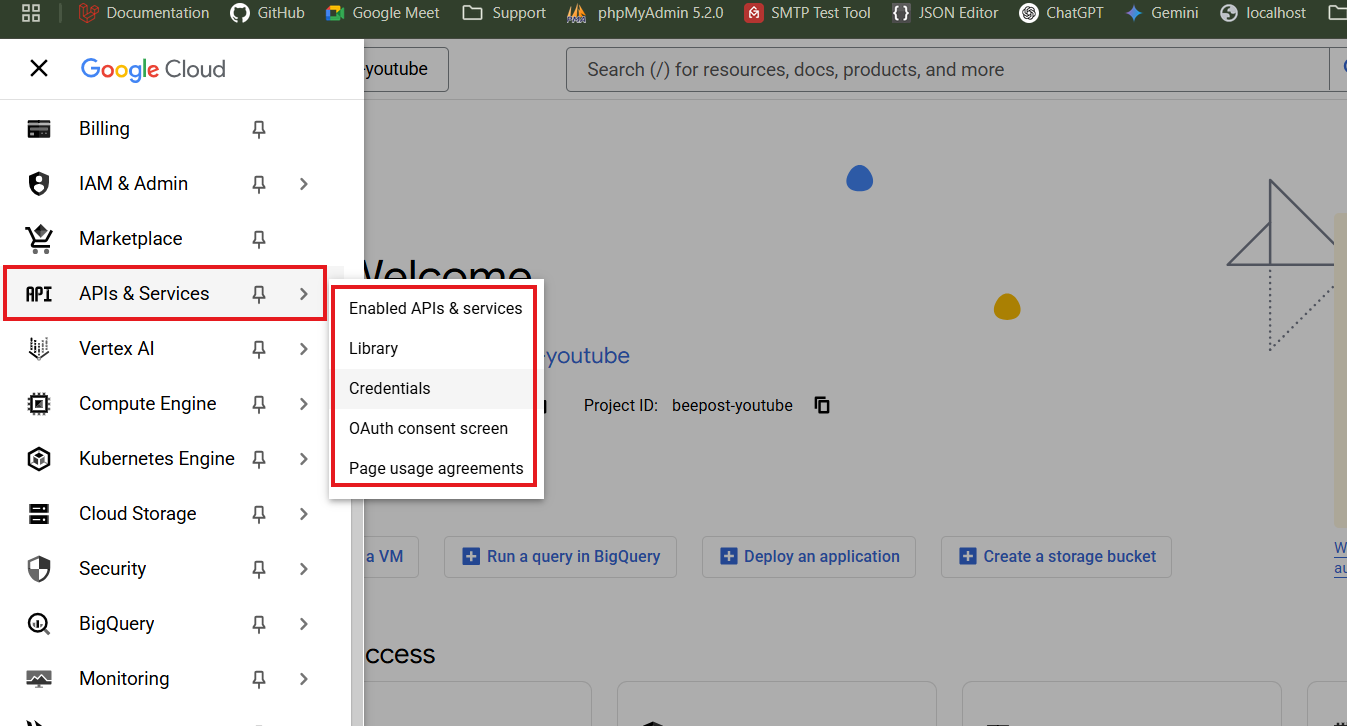Open the phpMyAdmin 5.2.0 bookmark

pos(644,13)
